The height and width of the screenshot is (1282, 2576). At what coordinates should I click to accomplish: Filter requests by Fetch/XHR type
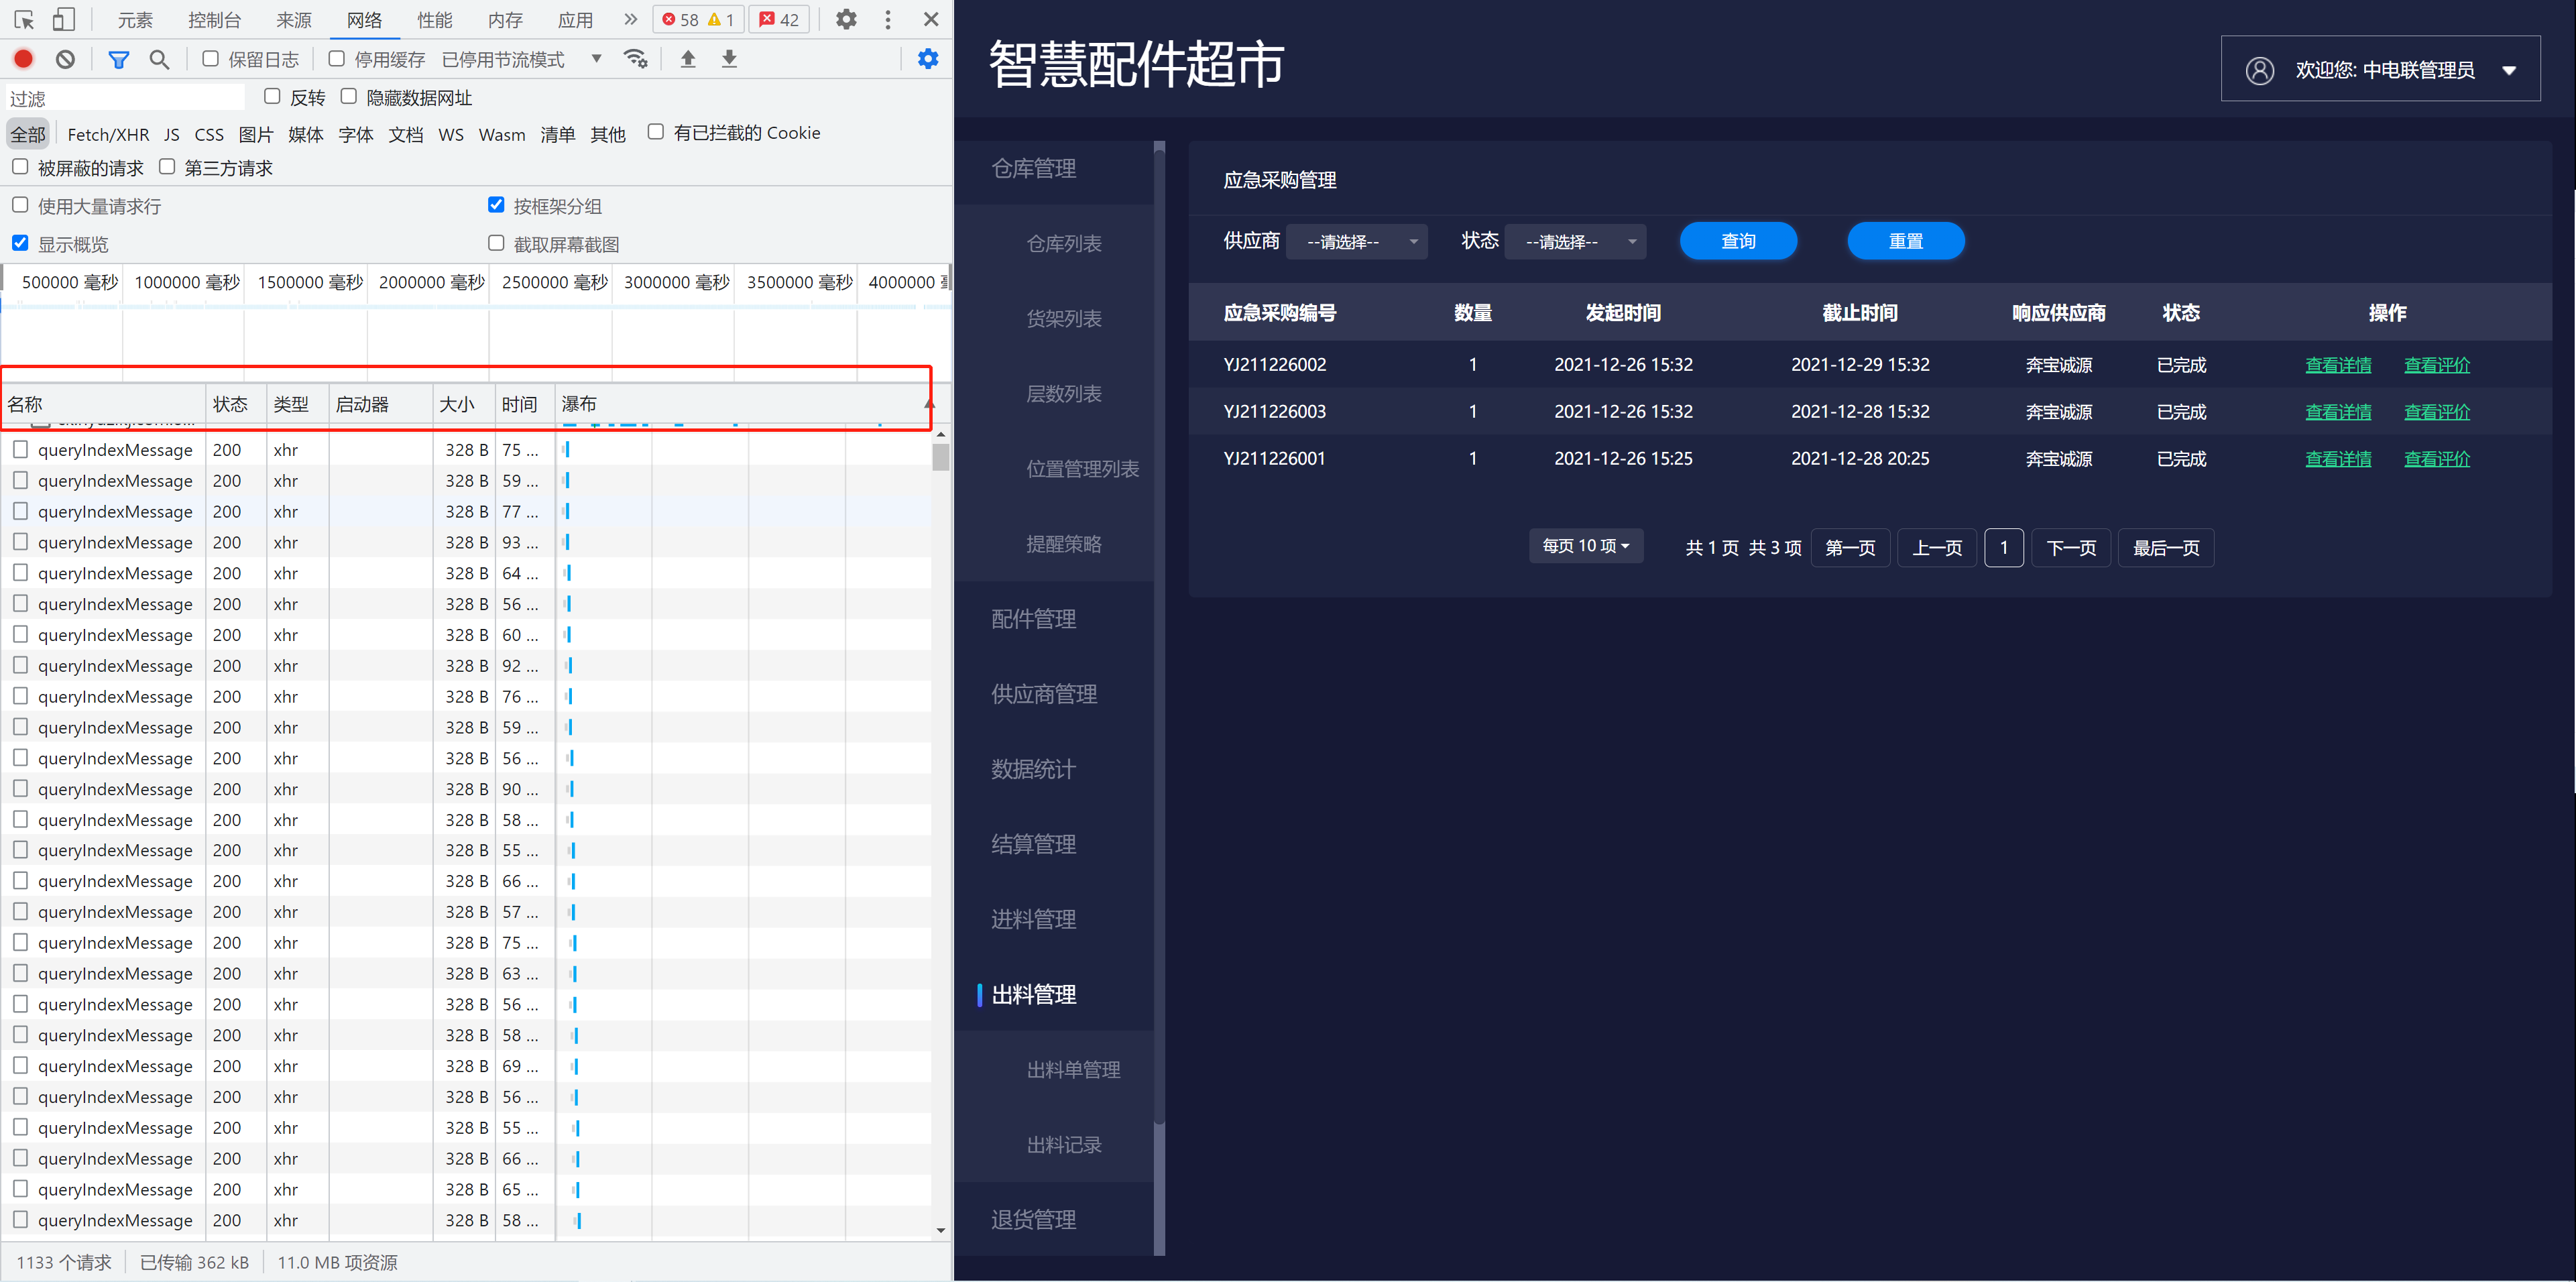click(108, 134)
